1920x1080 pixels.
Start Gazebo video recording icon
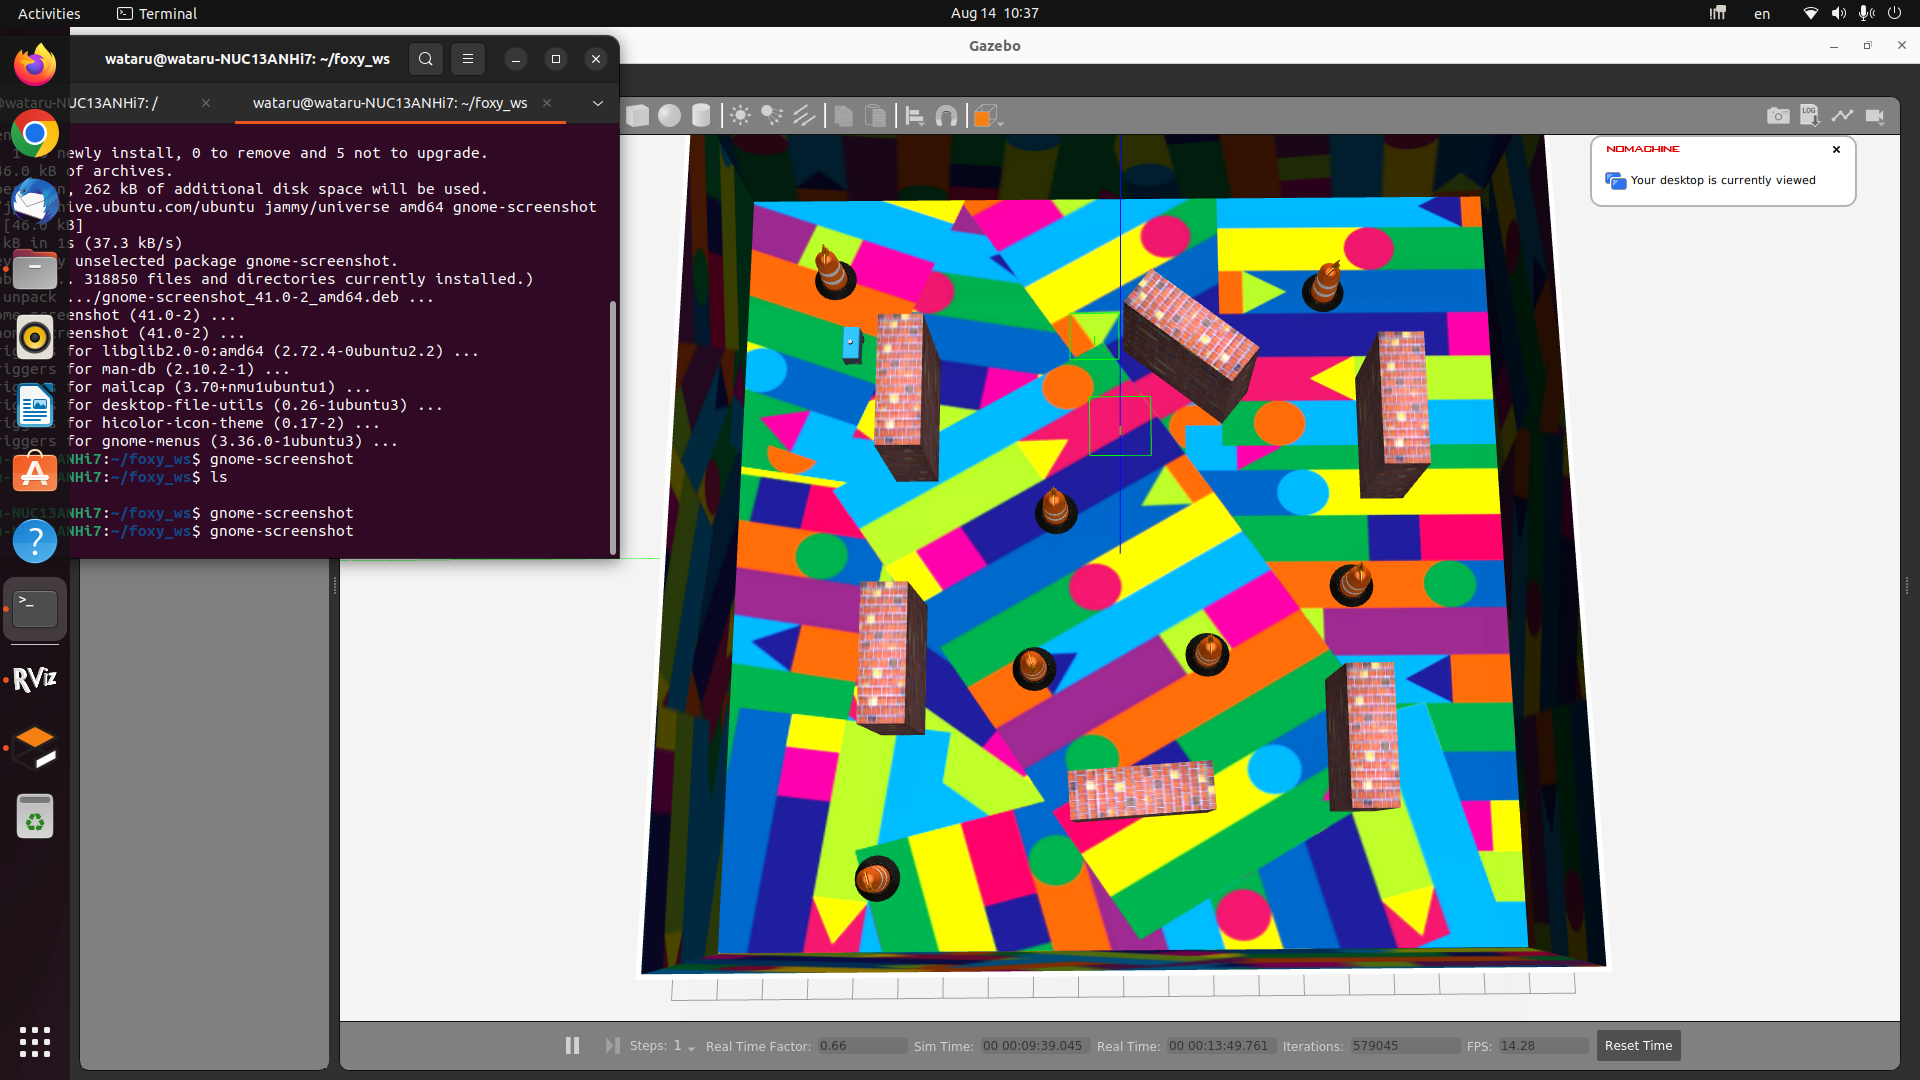point(1875,116)
